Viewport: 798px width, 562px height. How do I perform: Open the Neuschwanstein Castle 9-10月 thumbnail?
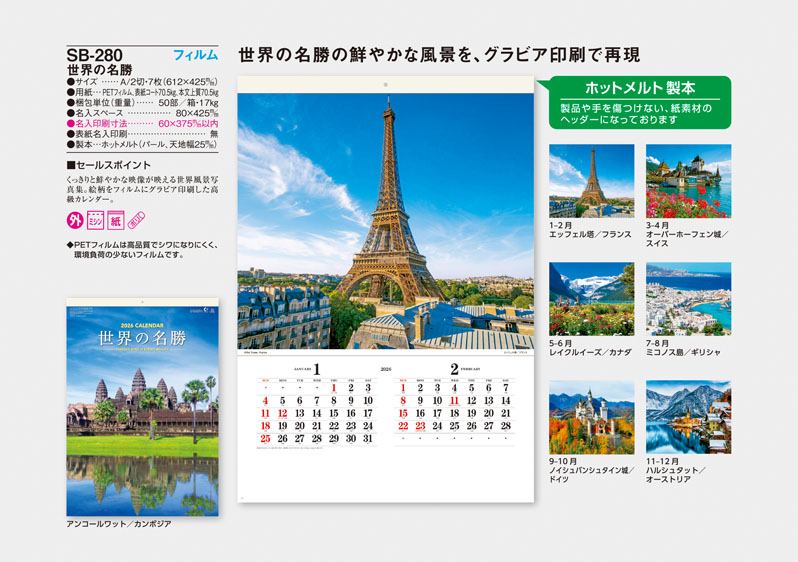[x=591, y=417]
